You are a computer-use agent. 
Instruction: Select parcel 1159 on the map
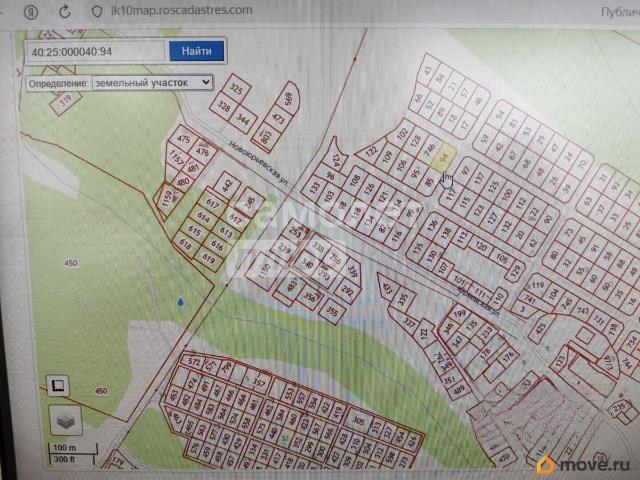click(x=167, y=199)
